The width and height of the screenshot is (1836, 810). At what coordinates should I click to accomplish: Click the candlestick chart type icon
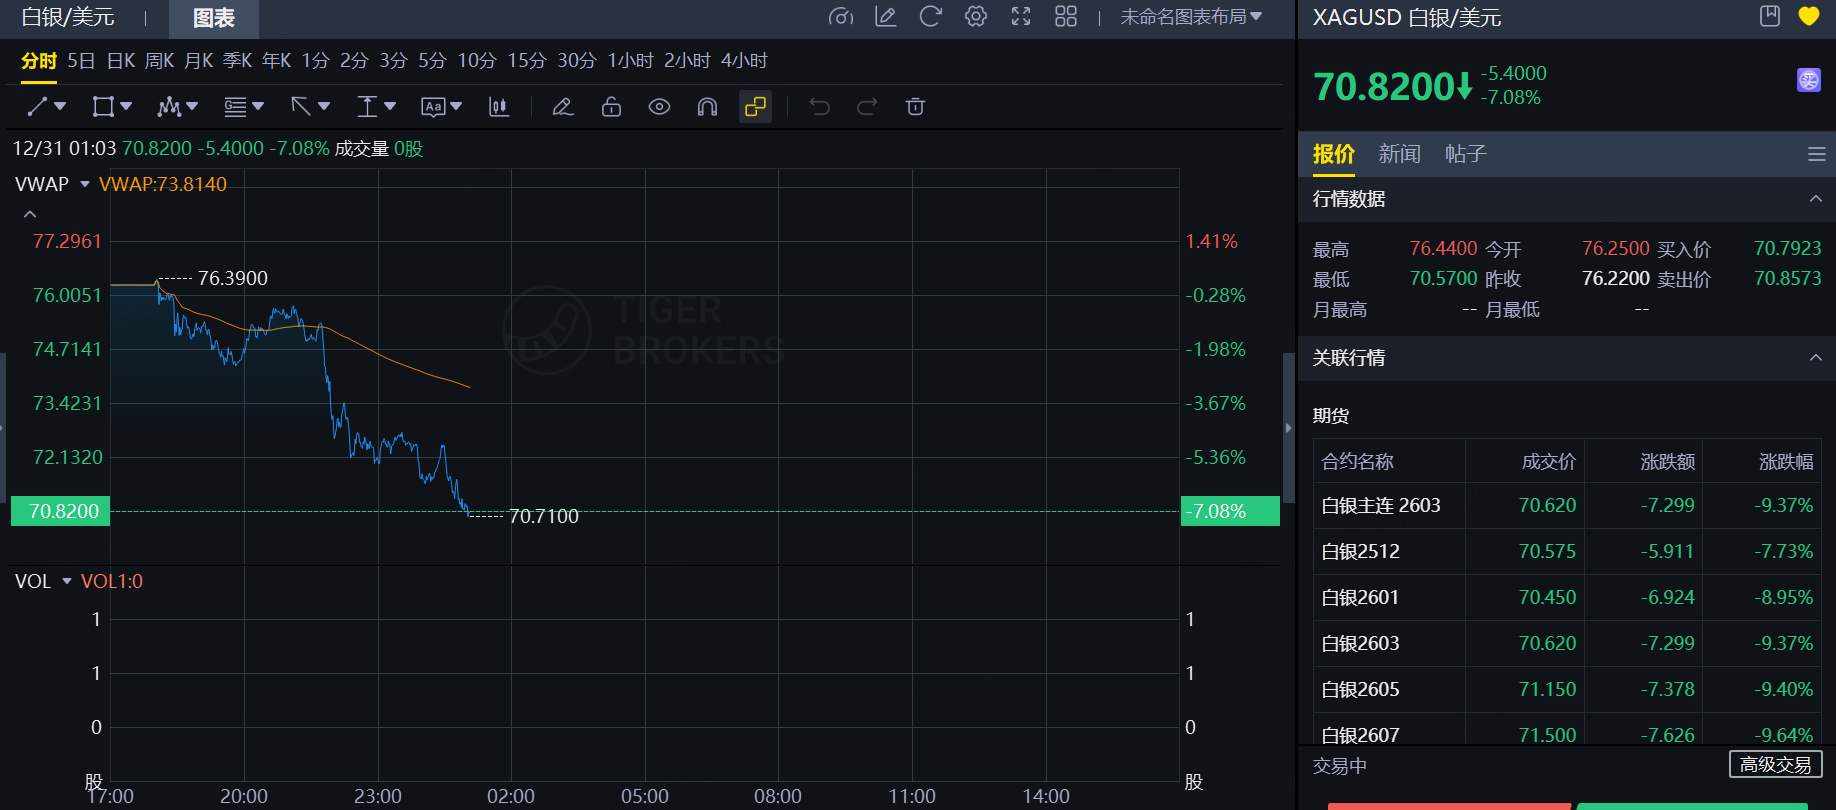(498, 107)
